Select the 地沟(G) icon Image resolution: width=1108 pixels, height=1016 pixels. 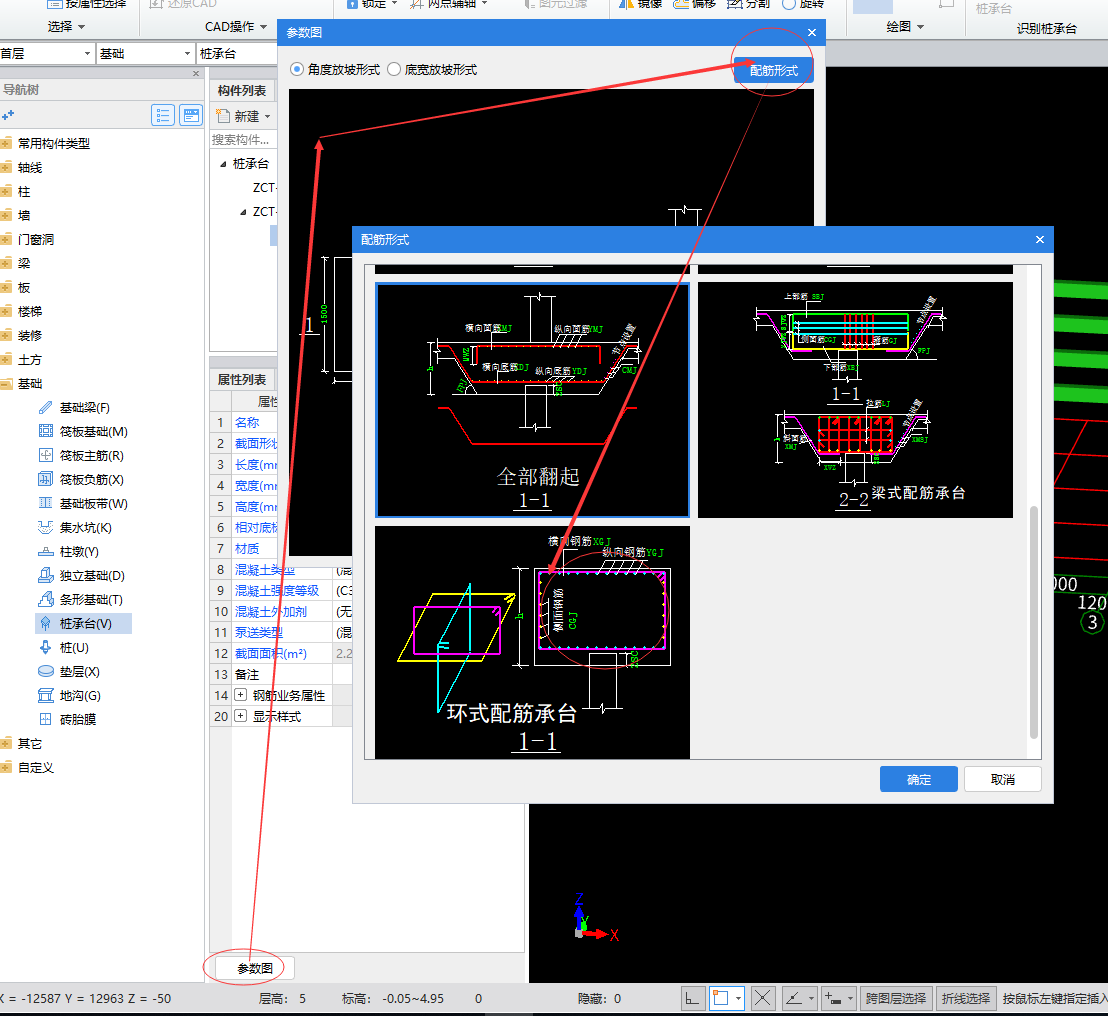pos(45,695)
